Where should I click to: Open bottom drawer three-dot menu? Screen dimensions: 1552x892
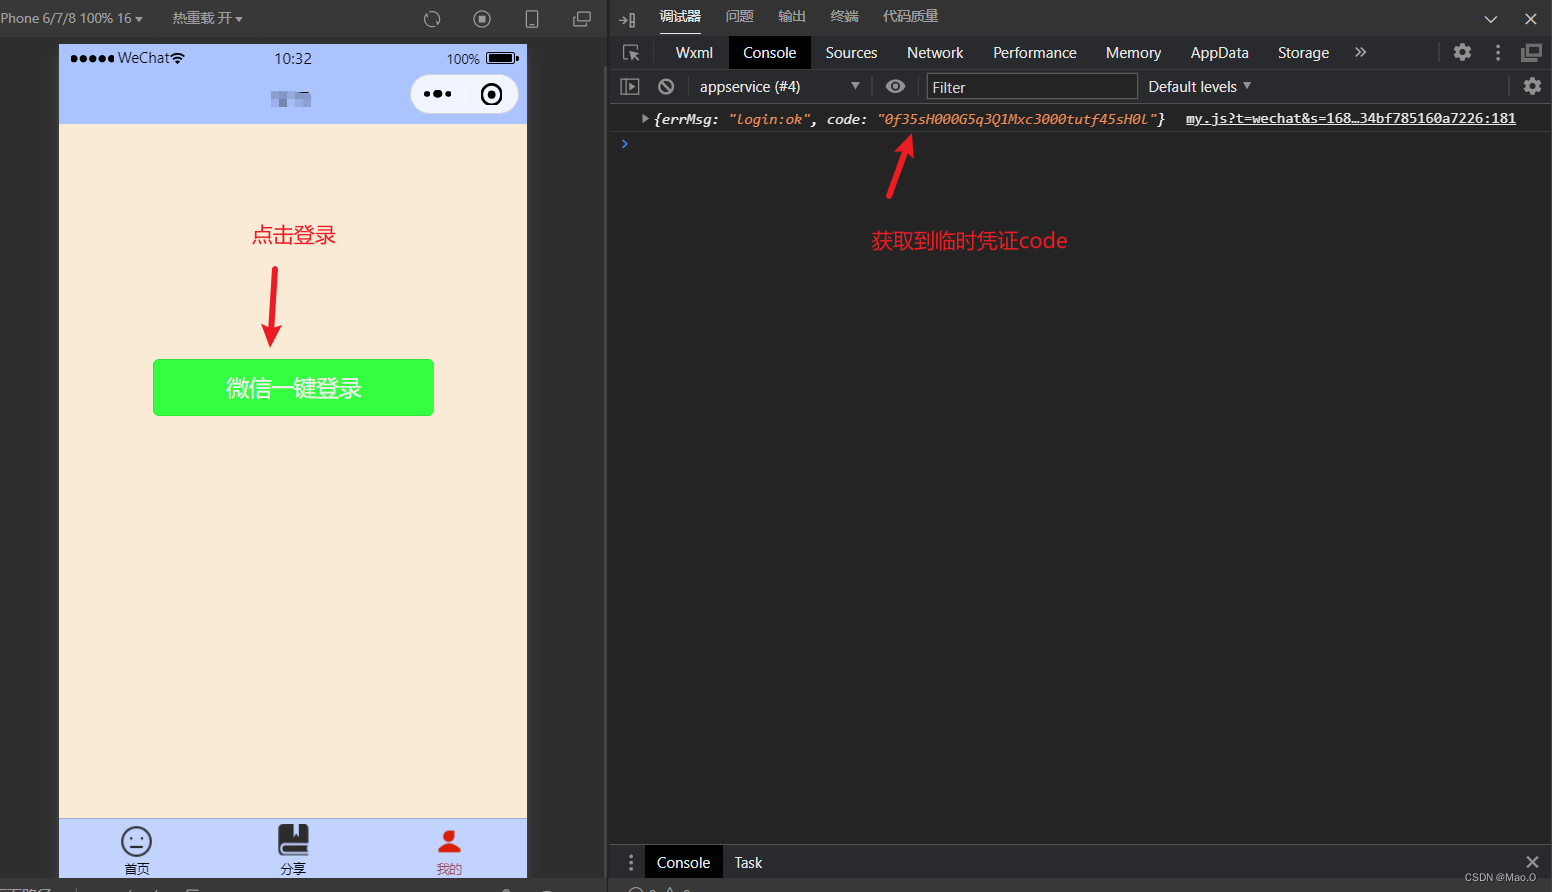(x=631, y=863)
